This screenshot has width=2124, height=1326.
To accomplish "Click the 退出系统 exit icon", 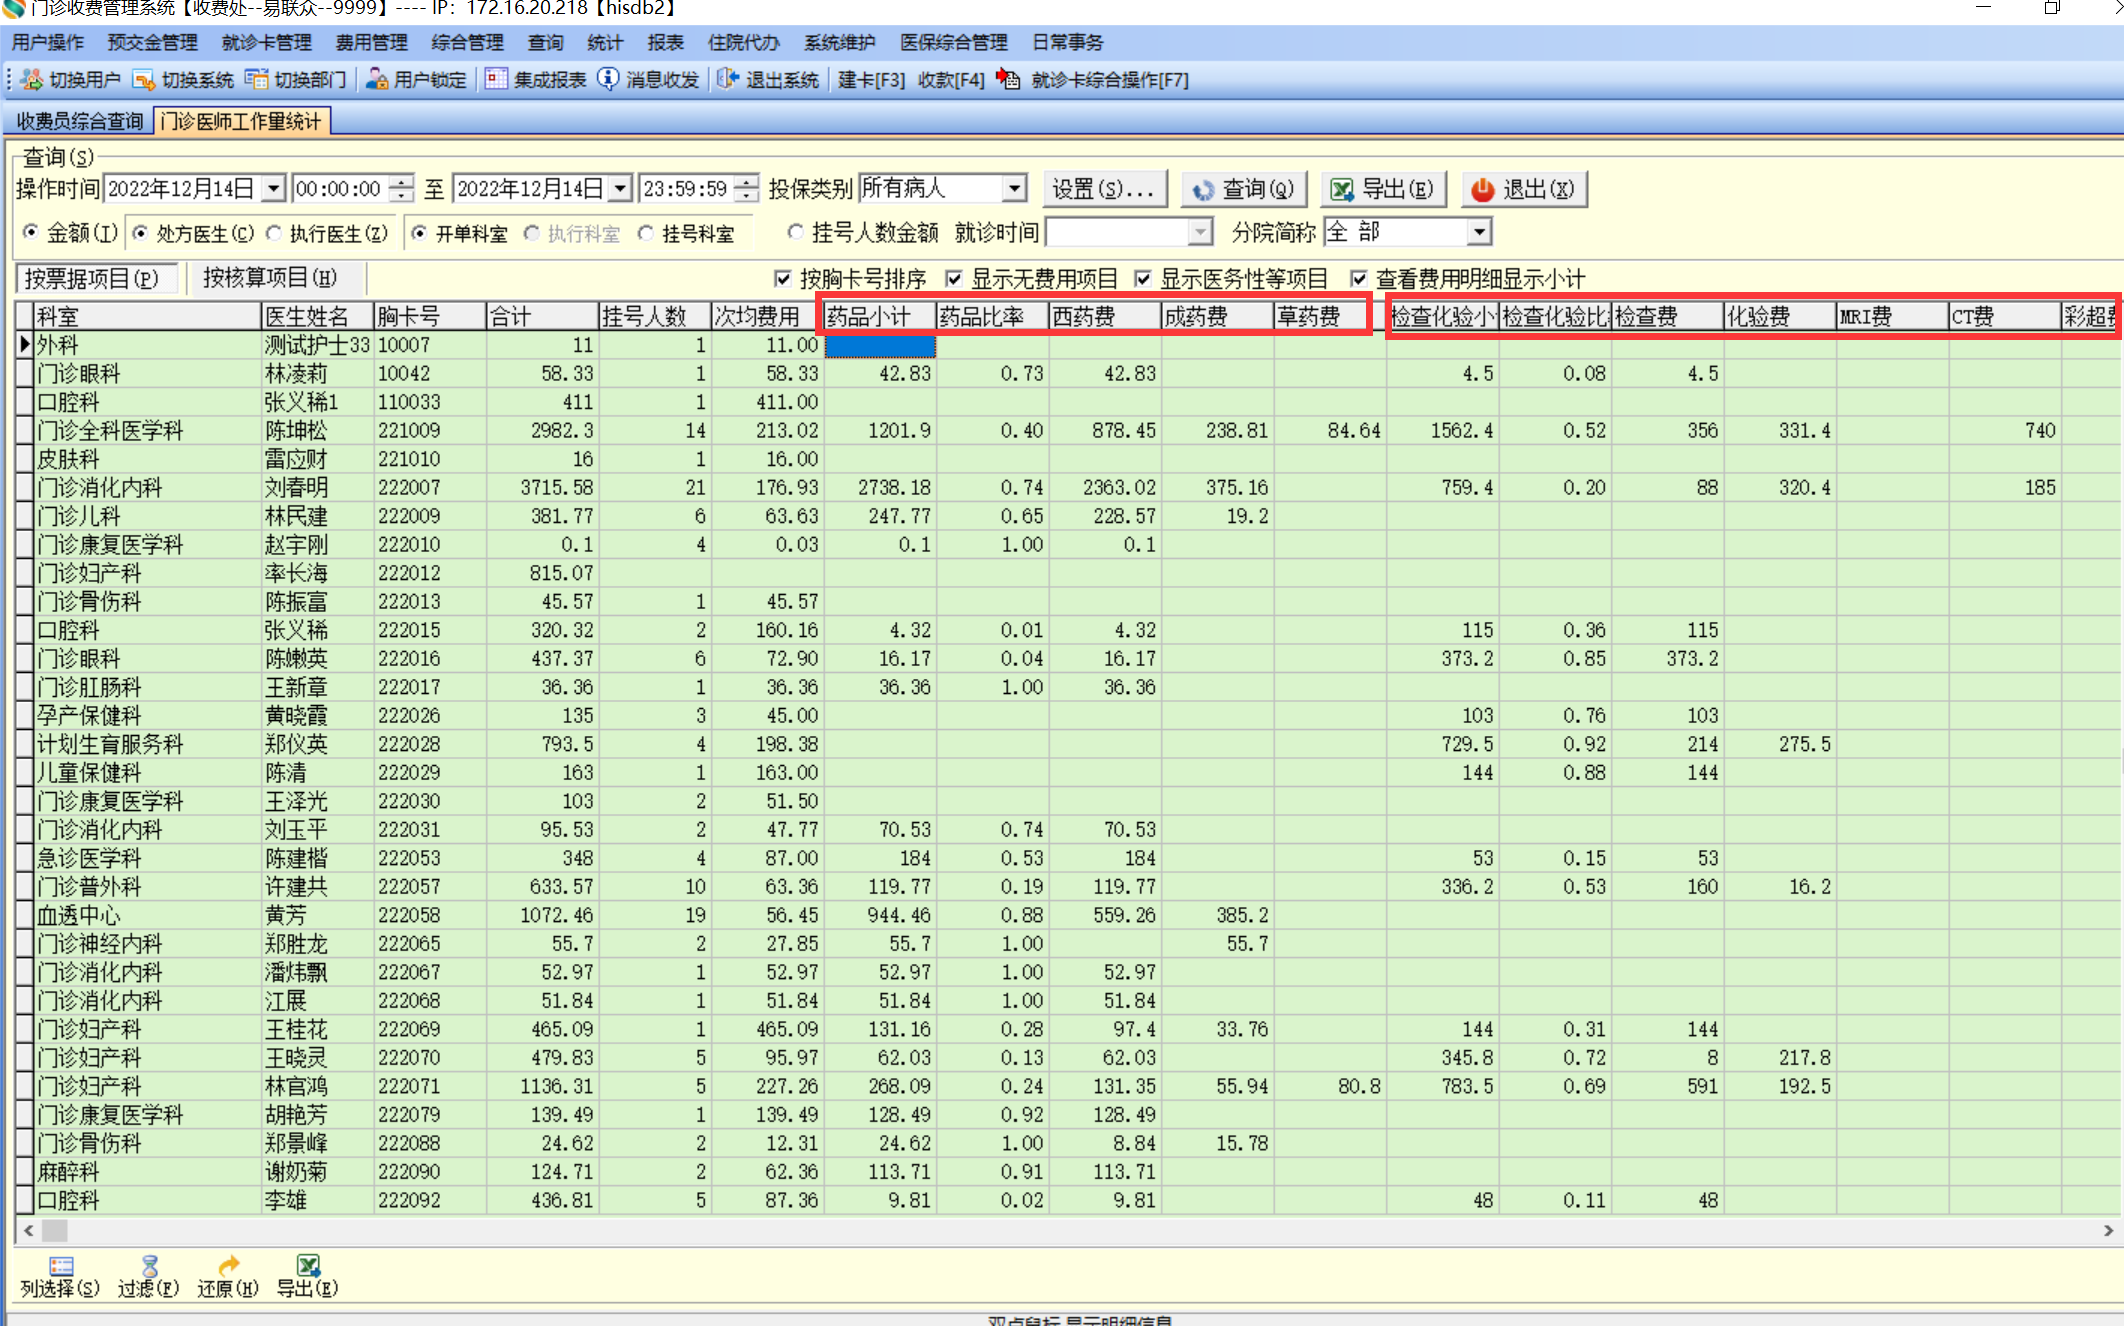I will tap(729, 80).
